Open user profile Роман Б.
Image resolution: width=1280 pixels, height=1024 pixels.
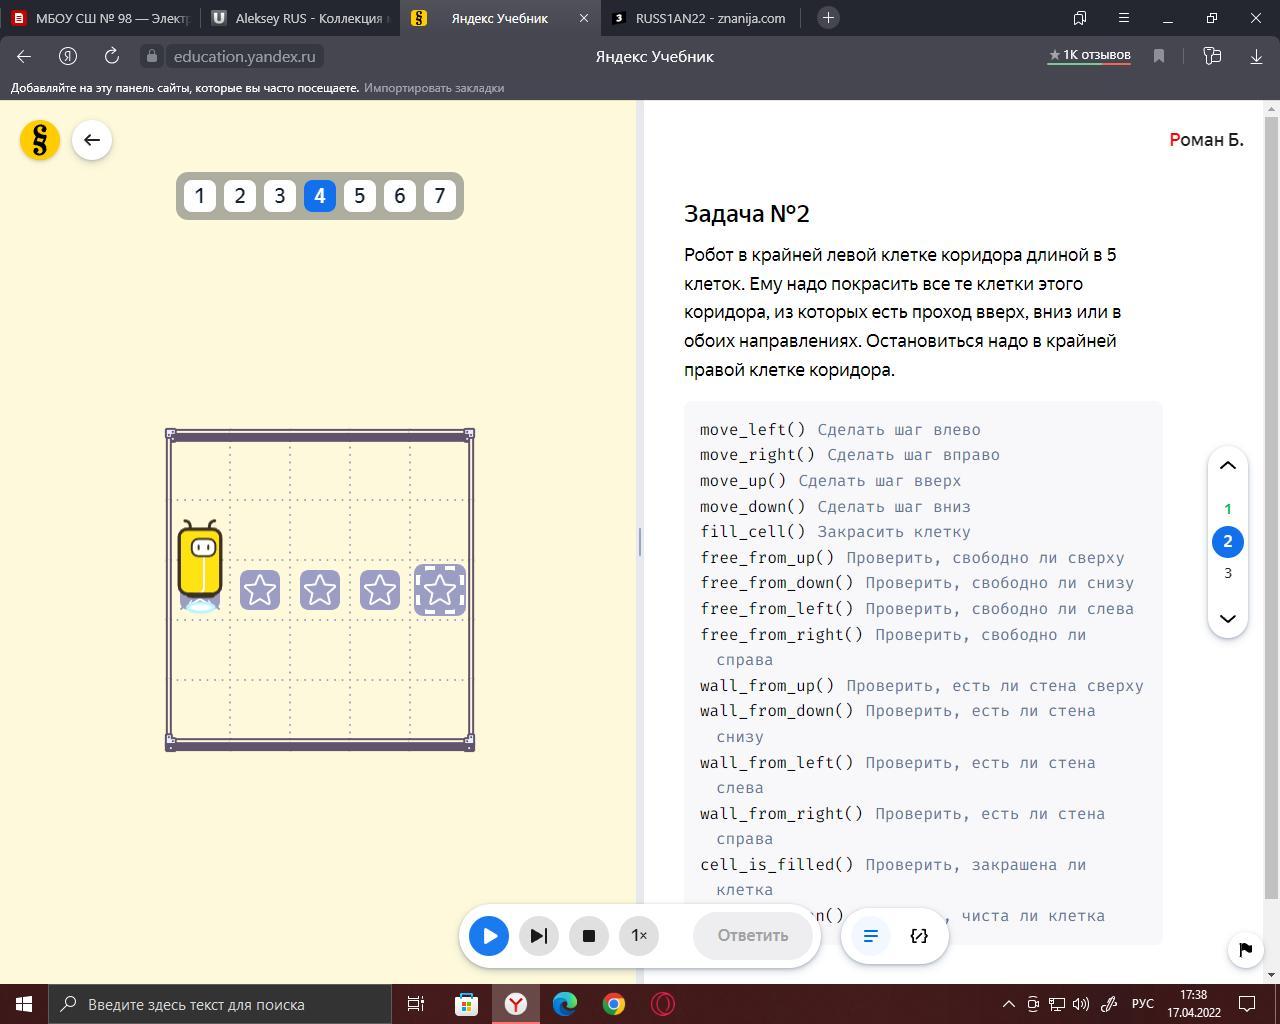(x=1206, y=140)
